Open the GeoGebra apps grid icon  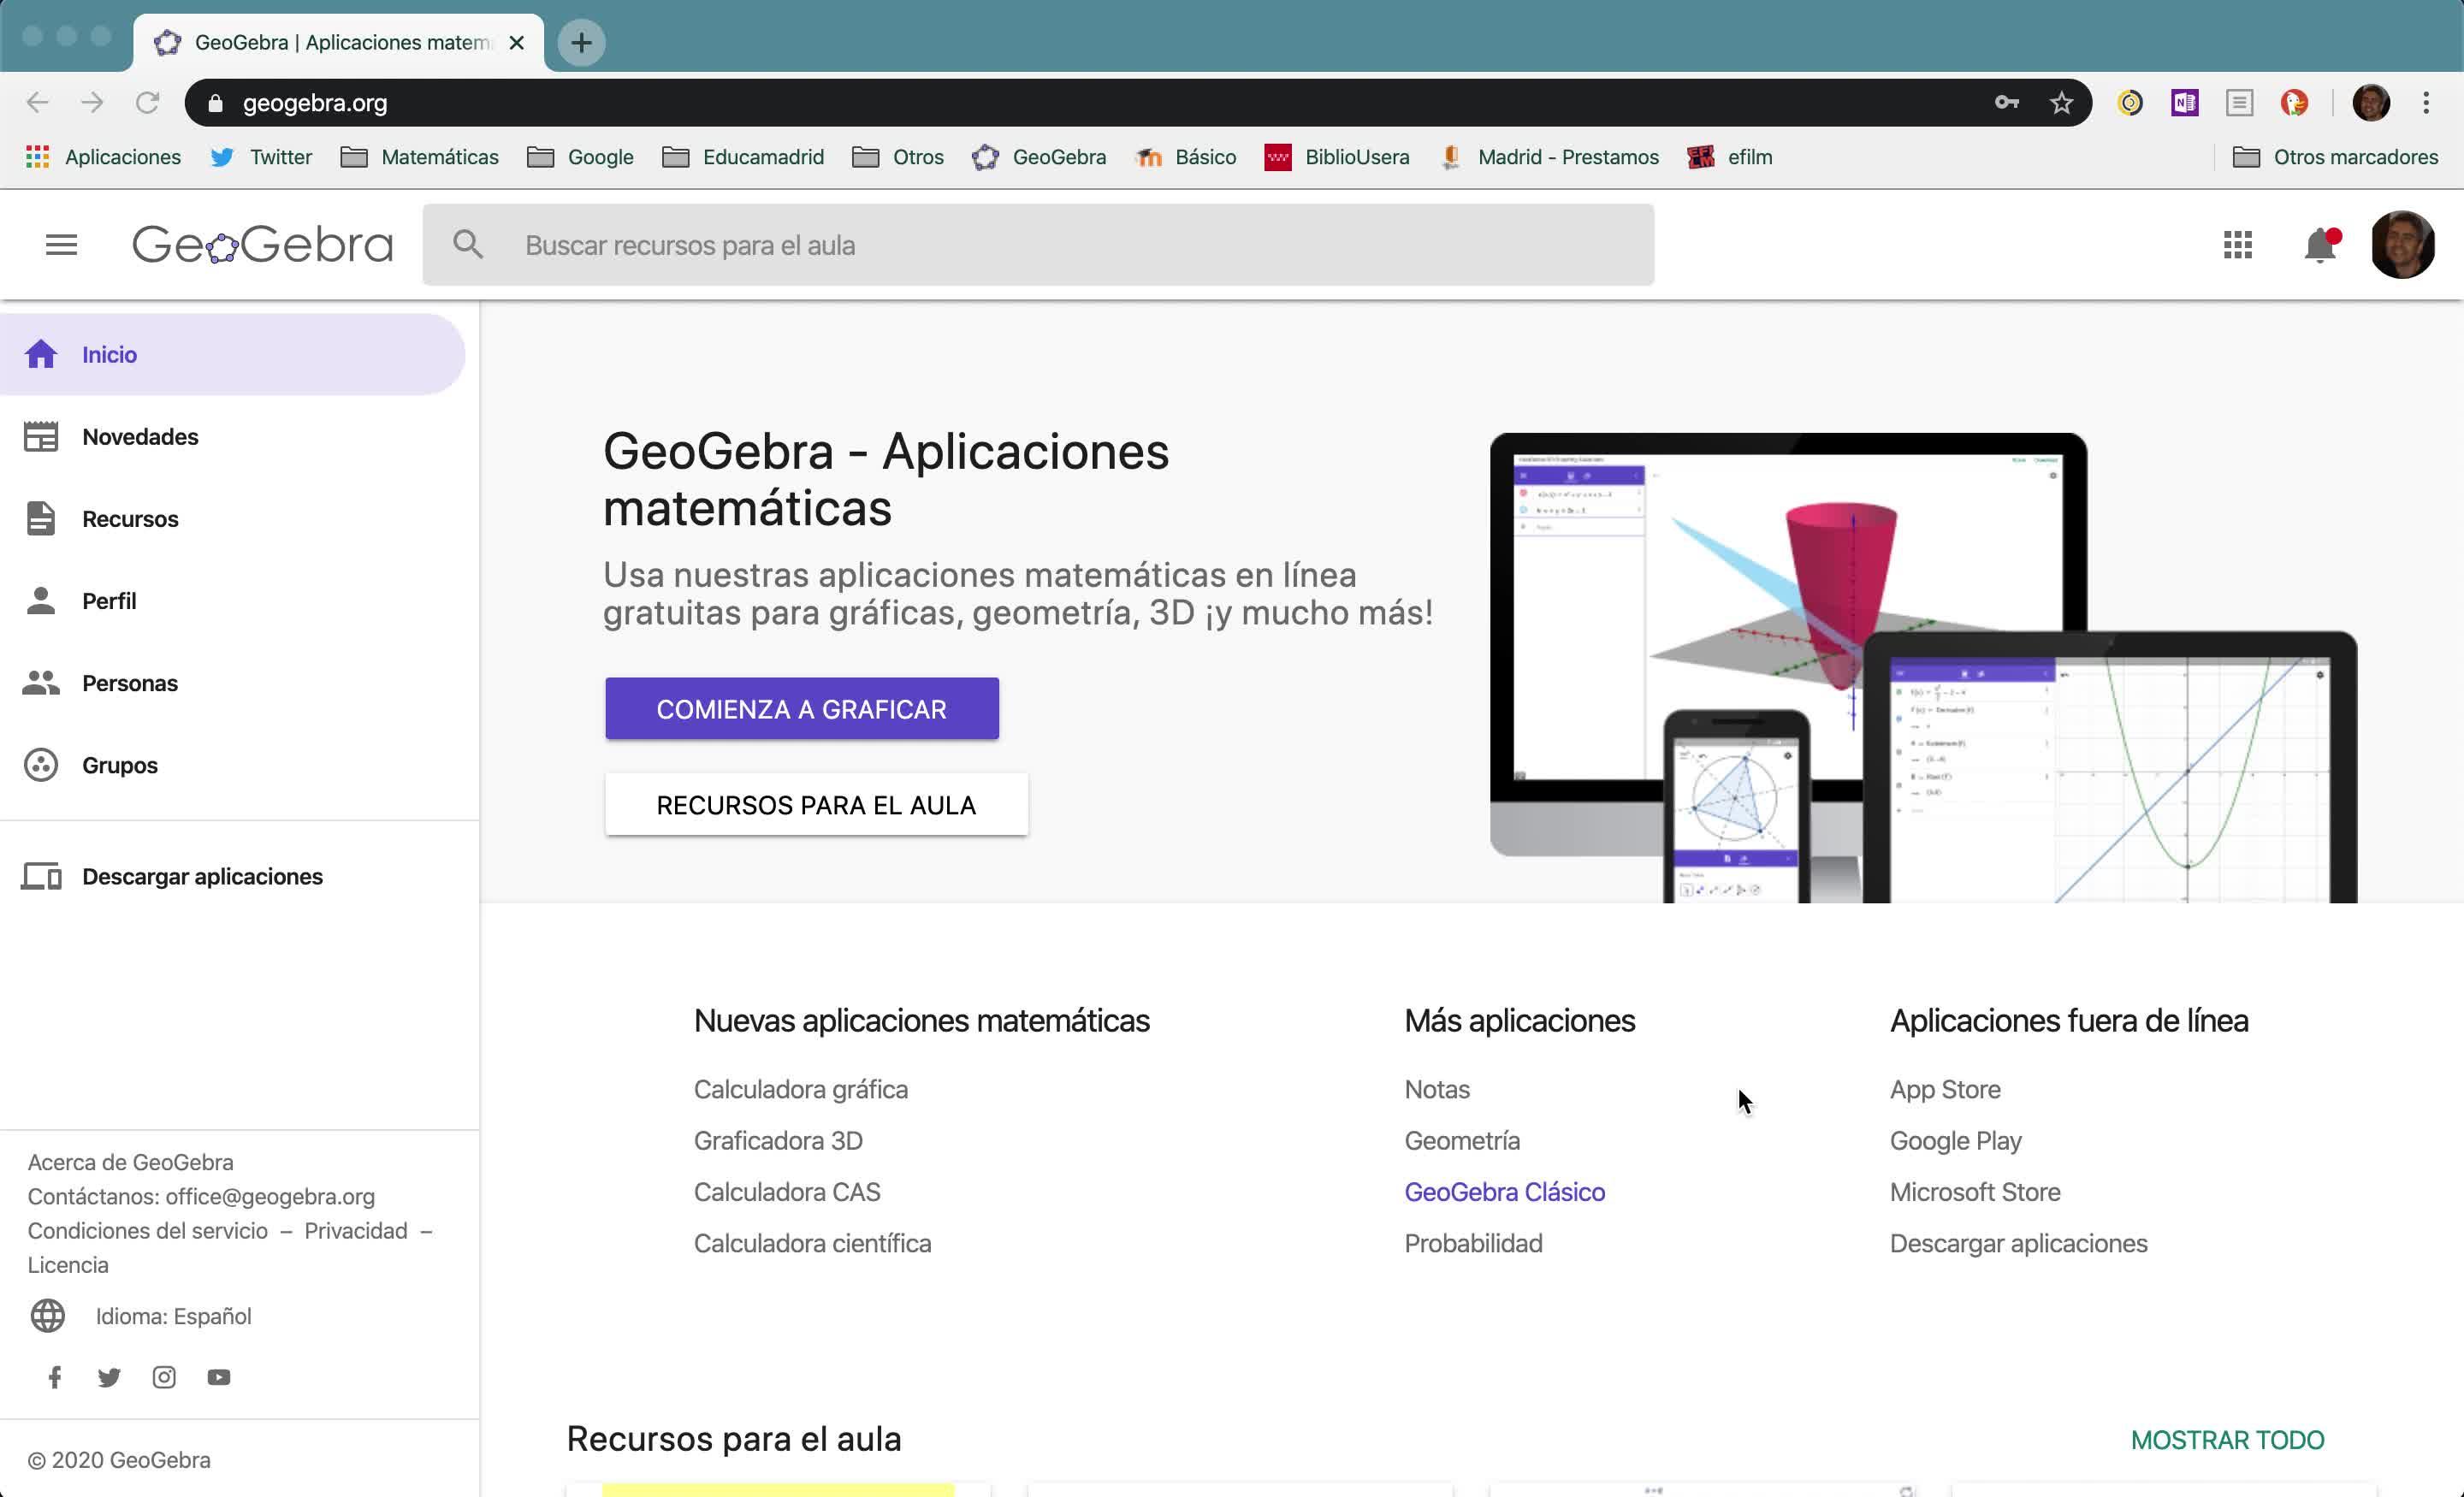click(x=2237, y=245)
